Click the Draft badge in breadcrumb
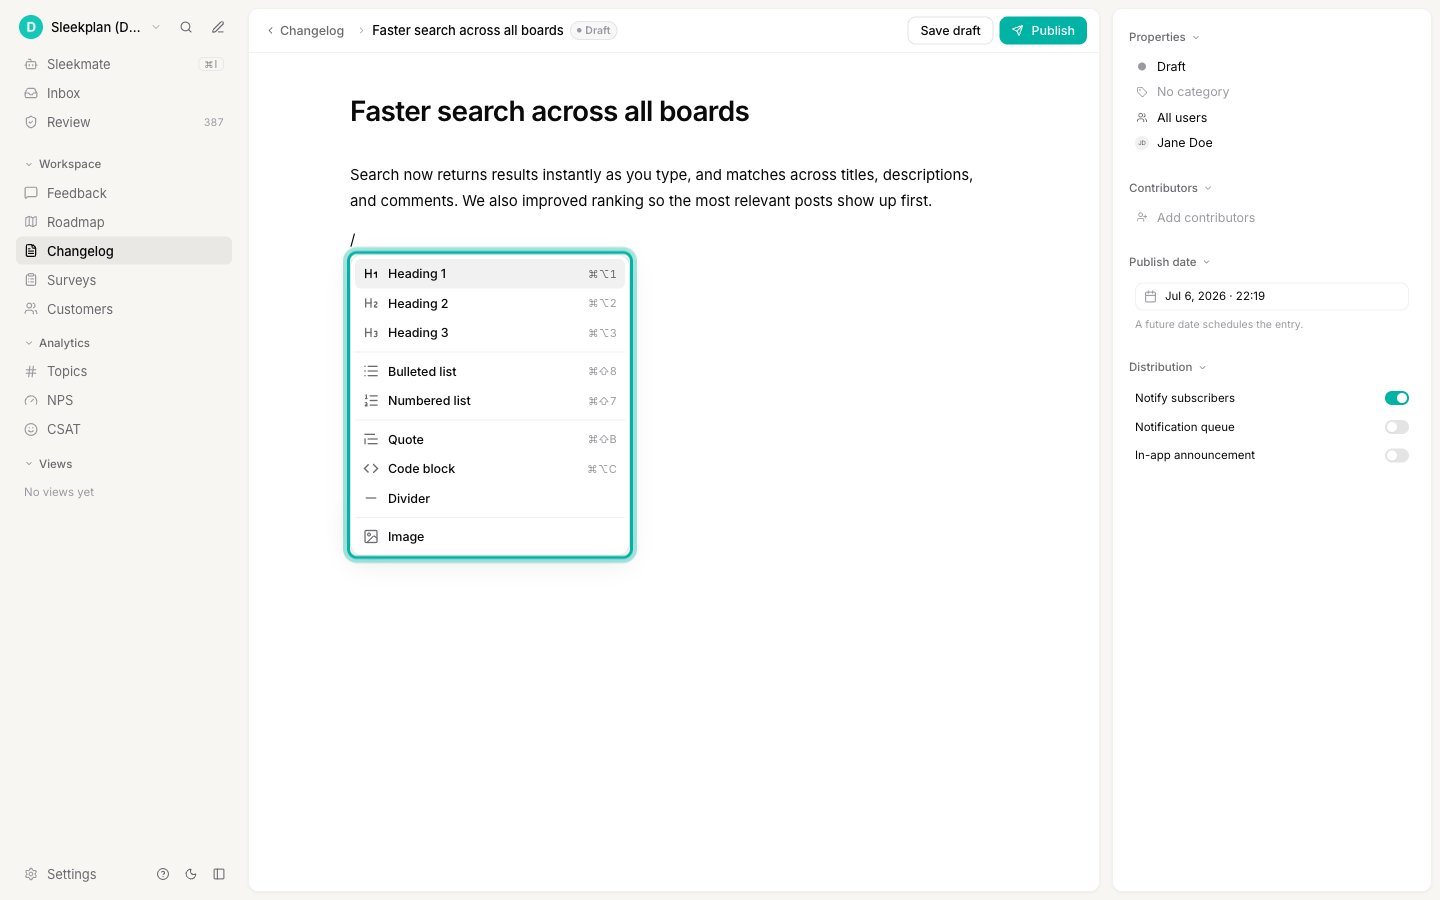 [x=594, y=31]
